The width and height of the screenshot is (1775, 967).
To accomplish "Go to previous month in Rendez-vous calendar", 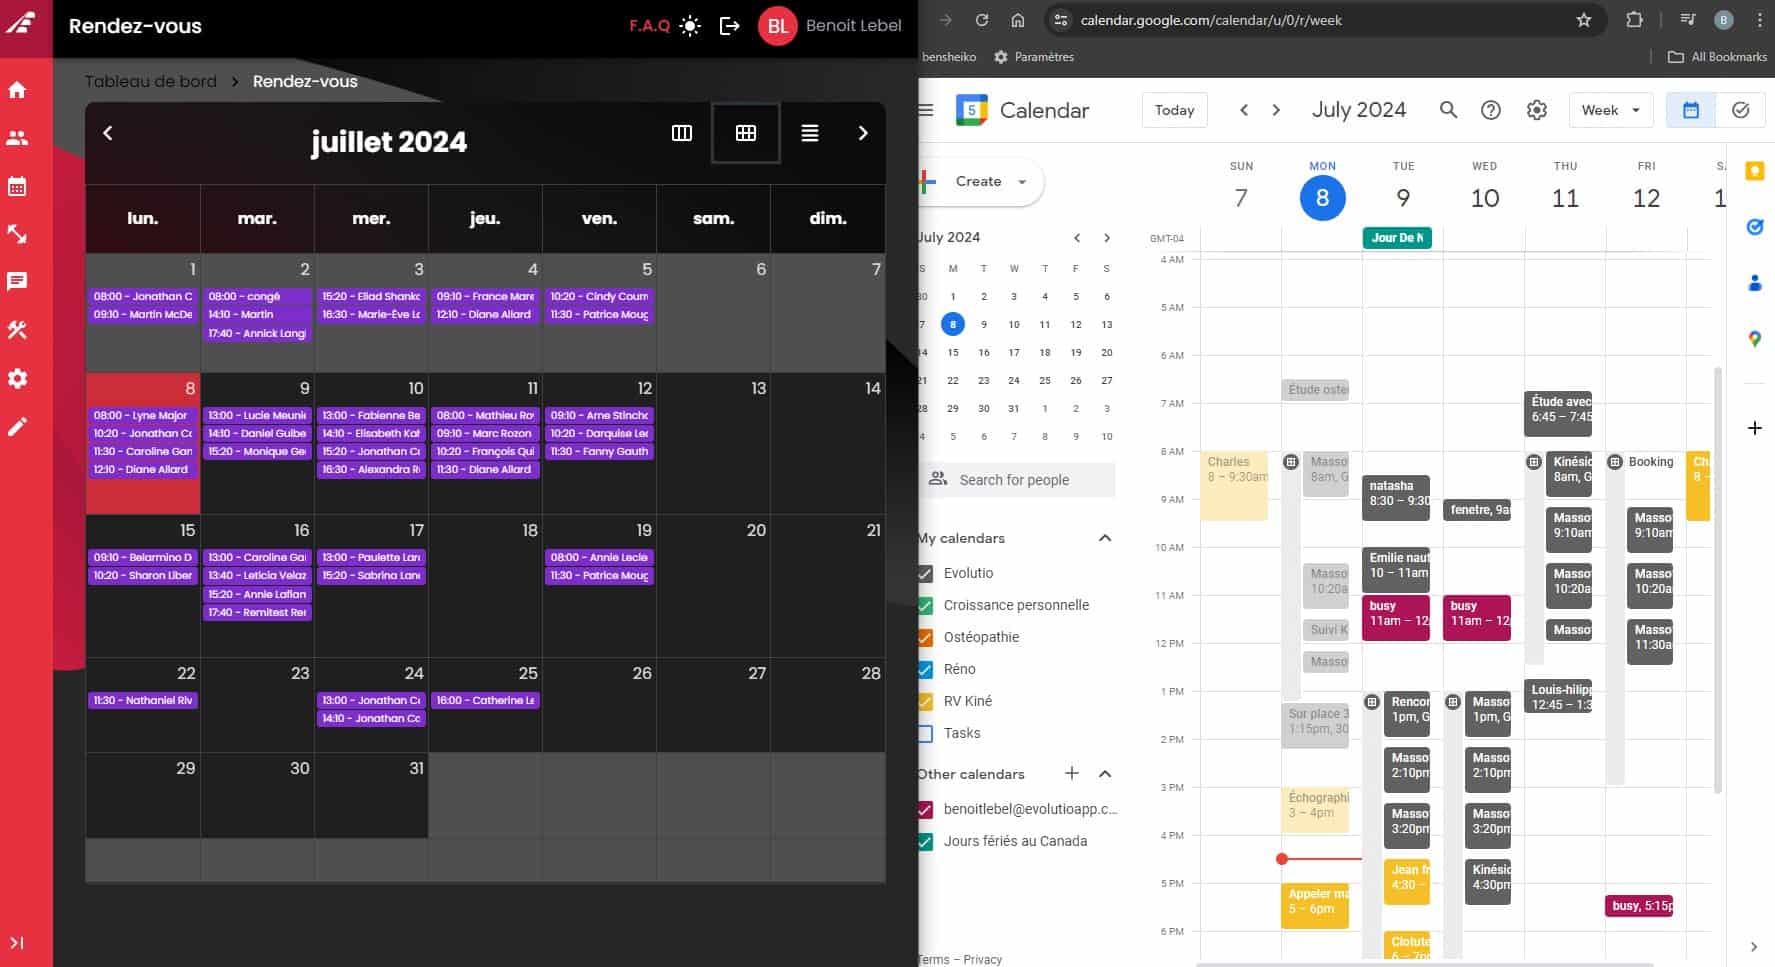I will pyautogui.click(x=108, y=133).
